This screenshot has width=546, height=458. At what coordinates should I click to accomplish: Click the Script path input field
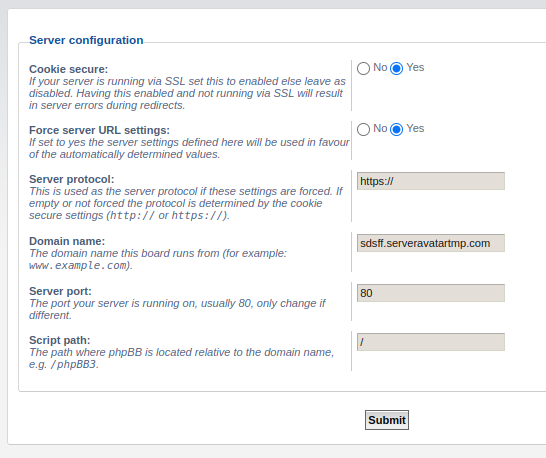point(431,342)
